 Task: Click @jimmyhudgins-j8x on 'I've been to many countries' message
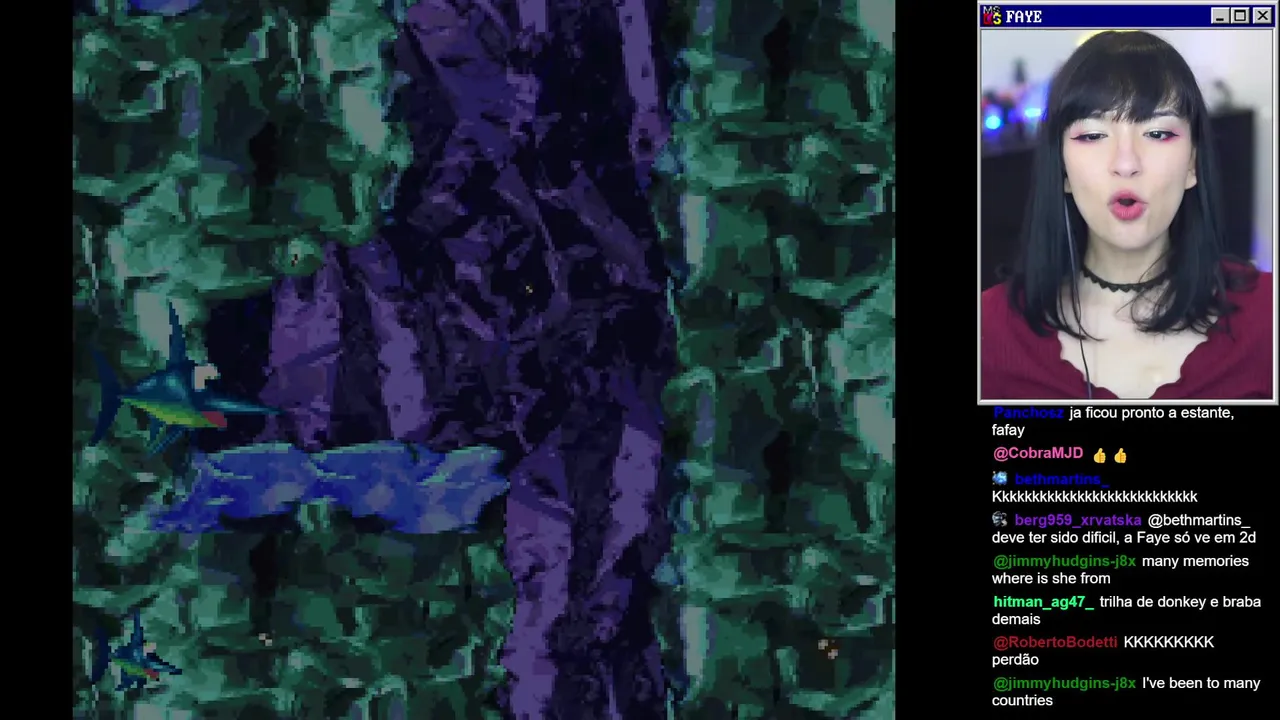pyautogui.click(x=1064, y=683)
